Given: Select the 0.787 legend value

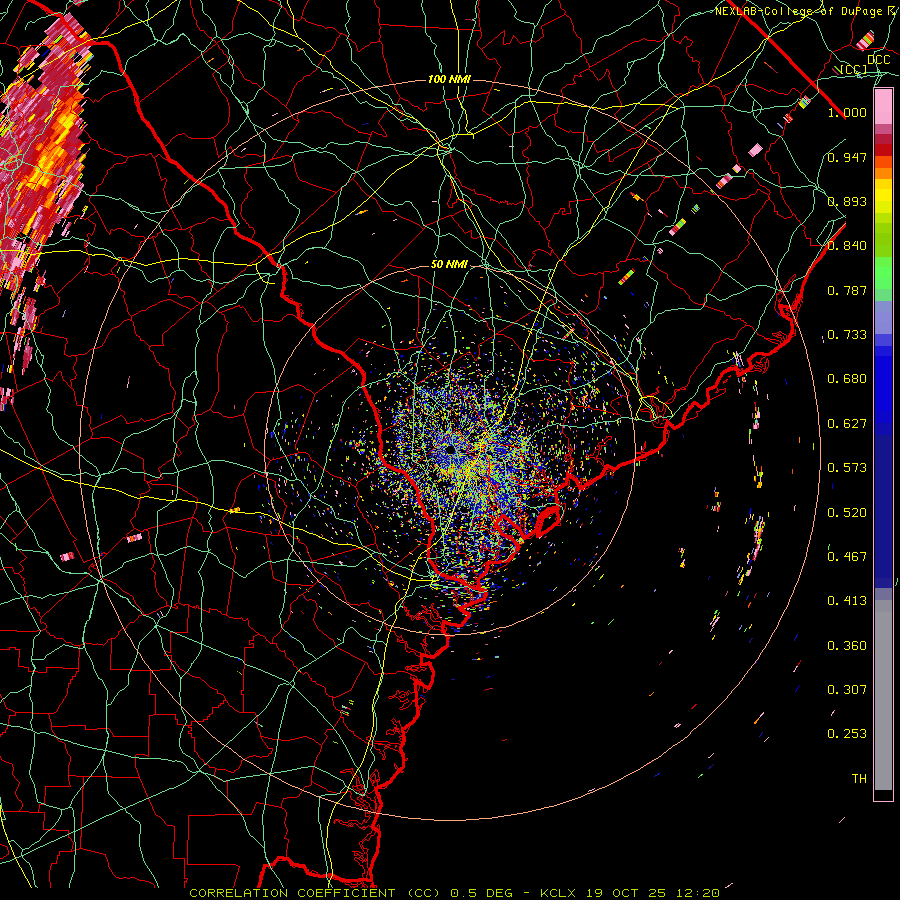Looking at the screenshot, I should (x=847, y=290).
